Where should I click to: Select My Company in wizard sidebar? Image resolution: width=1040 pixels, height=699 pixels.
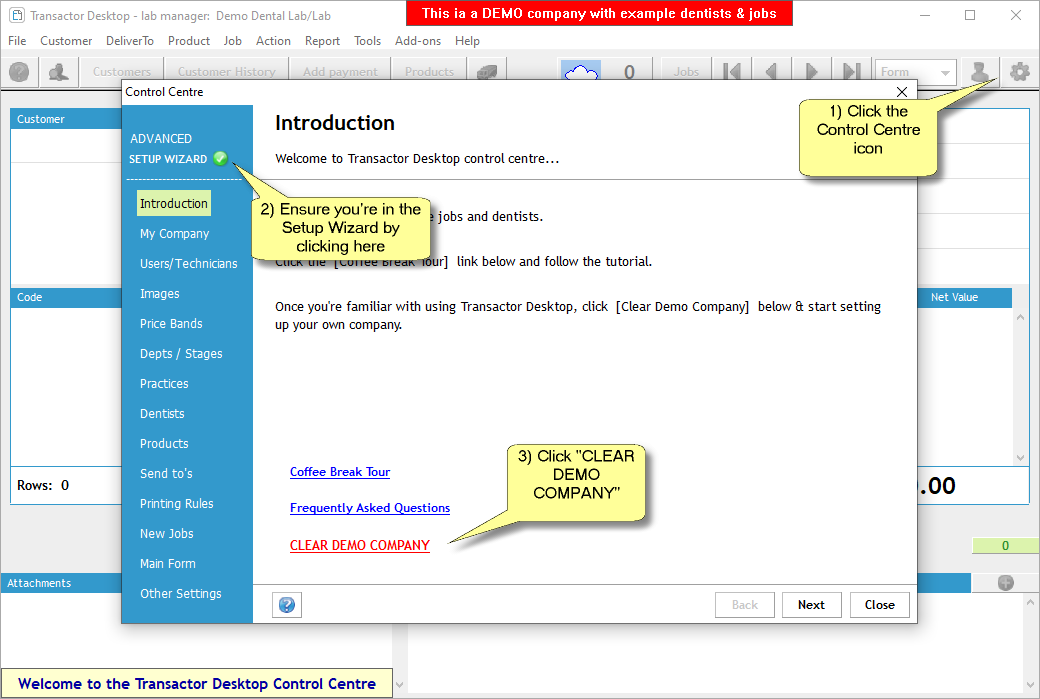tap(174, 234)
